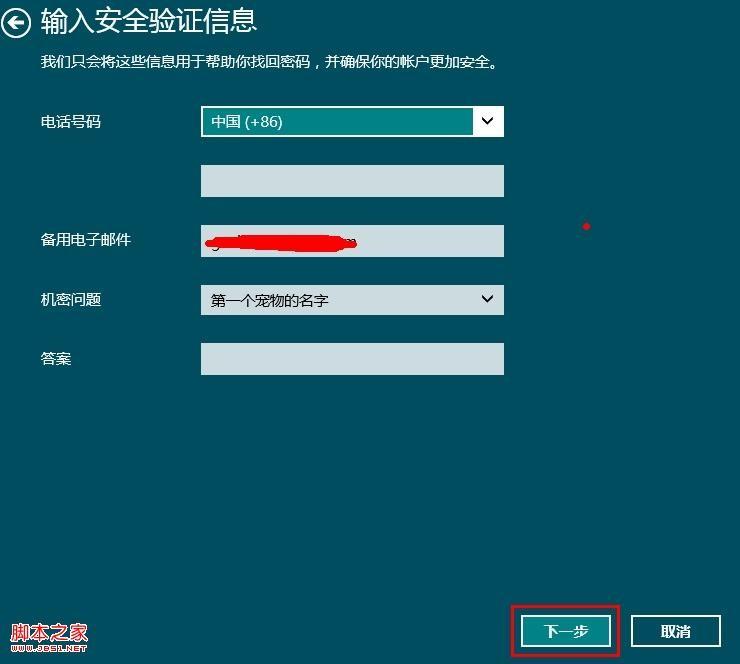This screenshot has height=664, width=740.
Task: Click into the 备用电子邮件 input field
Action: (x=352, y=241)
